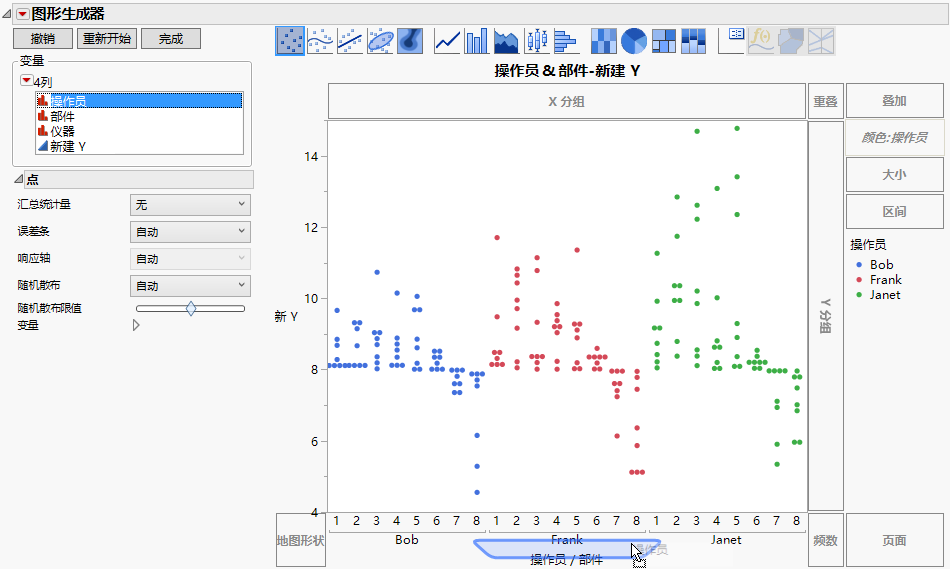The height and width of the screenshot is (569, 950).
Task: Adjust the 随机散布限值 slider handle
Action: point(191,308)
